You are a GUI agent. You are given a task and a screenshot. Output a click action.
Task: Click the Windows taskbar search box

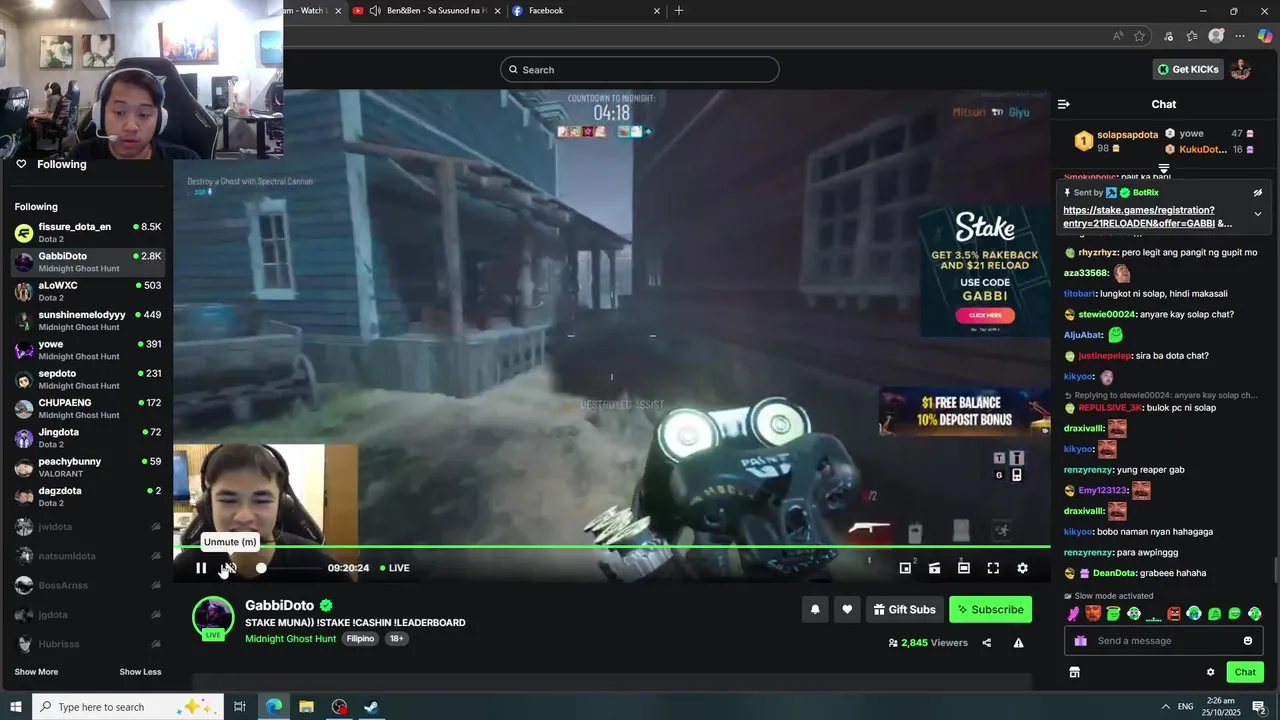click(x=128, y=707)
